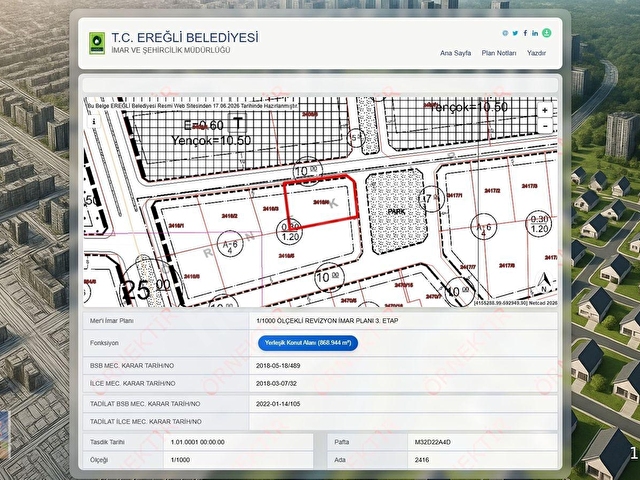The height and width of the screenshot is (480, 640).
Task: Select BSB decision value '2018-05-18/489'
Action: point(278,366)
